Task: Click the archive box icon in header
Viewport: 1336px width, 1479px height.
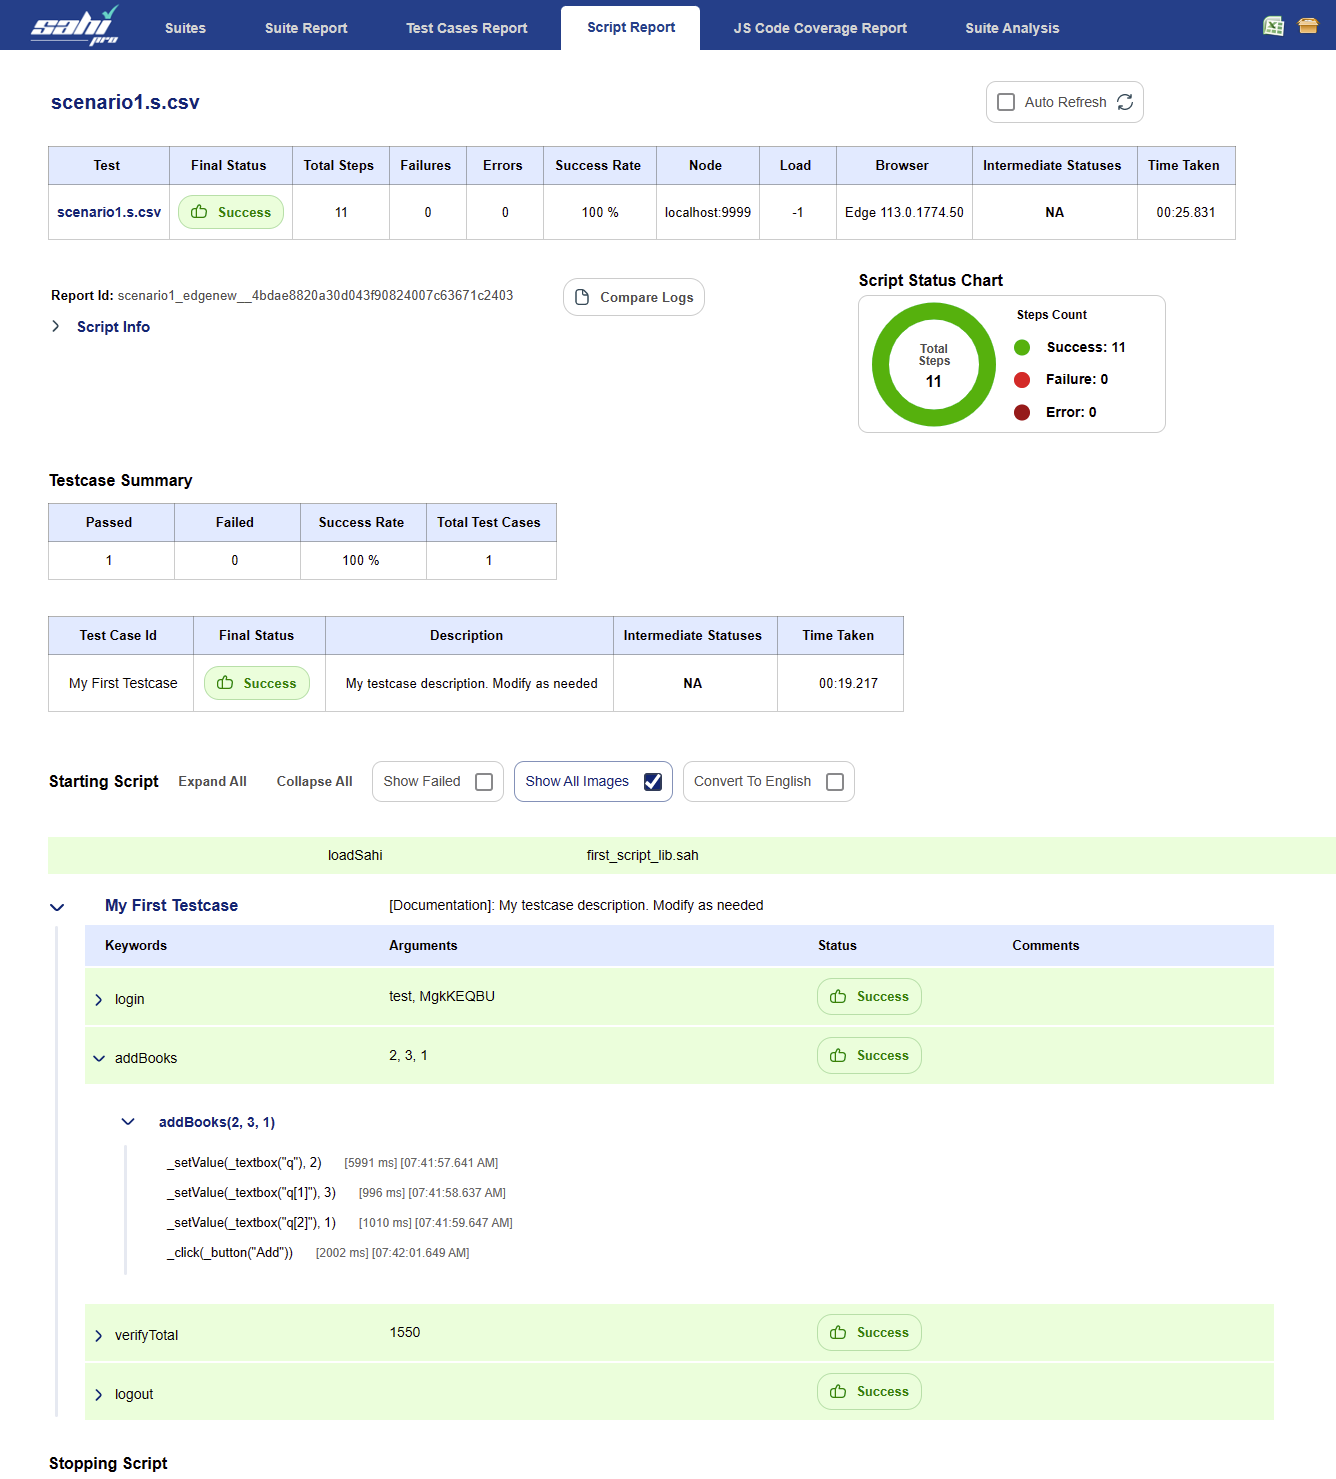Action: click(1308, 26)
